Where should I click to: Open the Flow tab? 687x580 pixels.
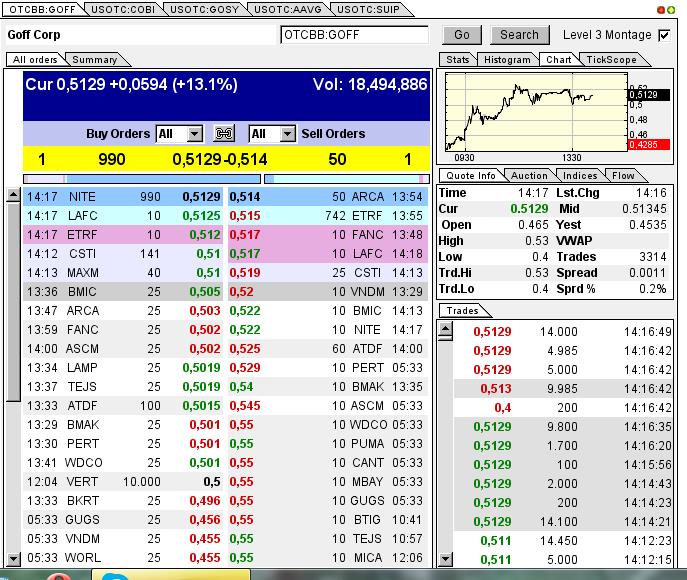pyautogui.click(x=623, y=176)
